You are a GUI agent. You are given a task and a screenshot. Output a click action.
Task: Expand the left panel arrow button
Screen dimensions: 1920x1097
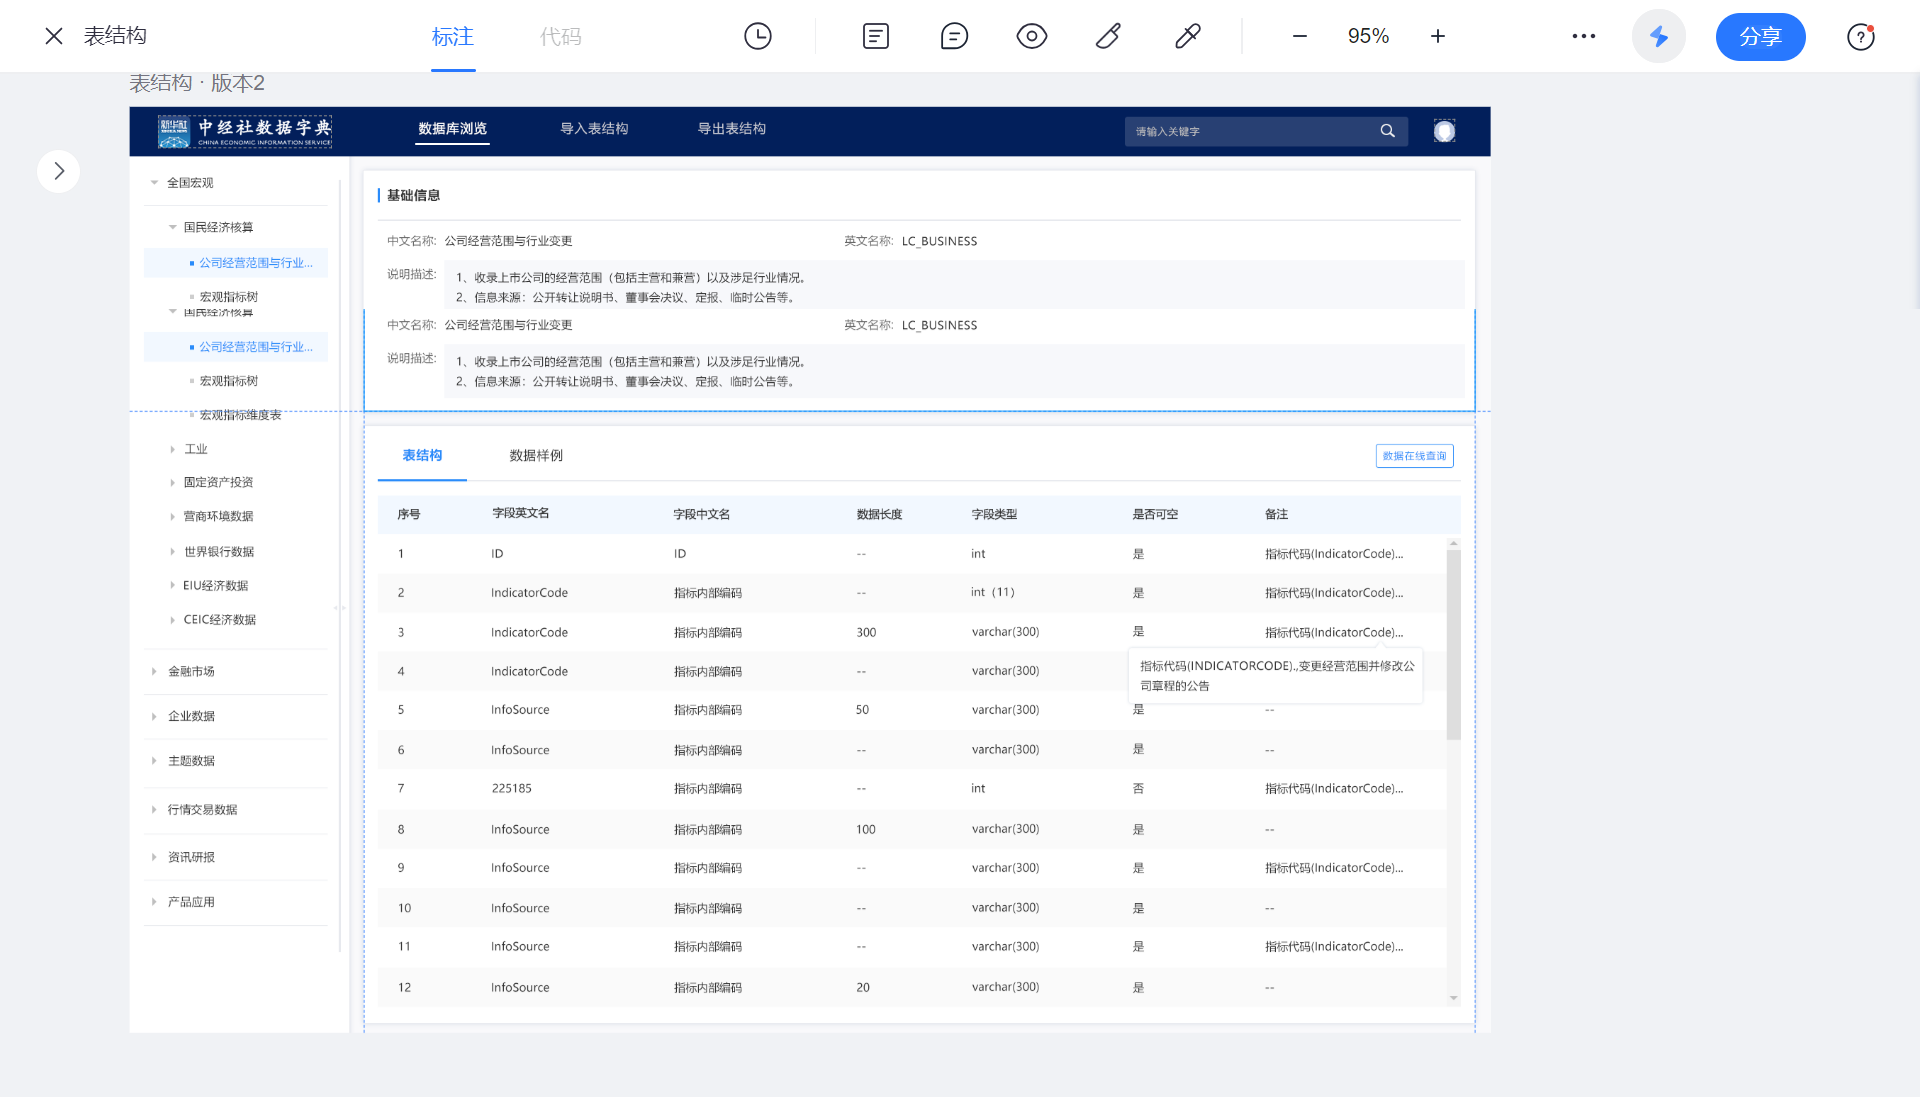[x=59, y=171]
